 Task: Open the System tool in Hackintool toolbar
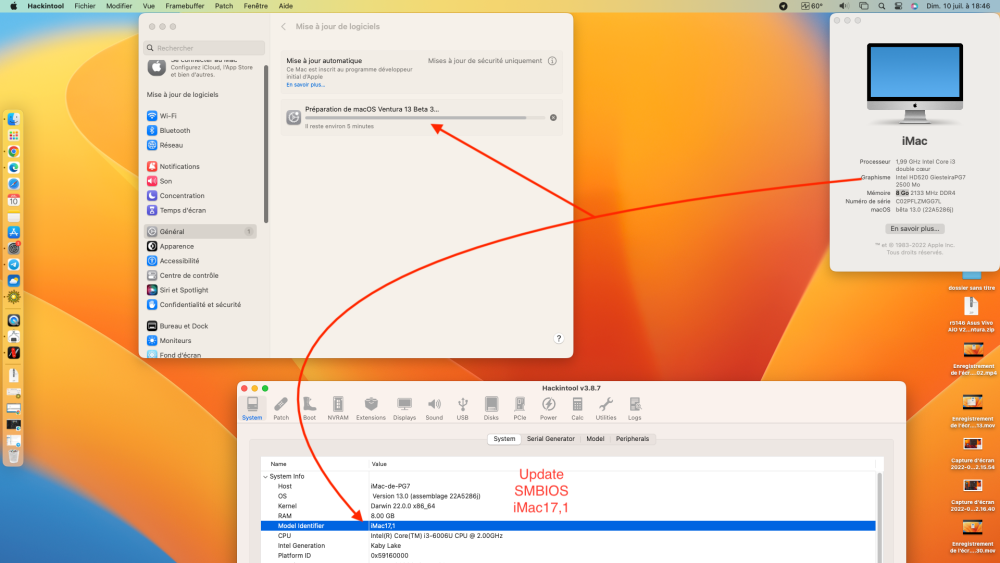(252, 408)
